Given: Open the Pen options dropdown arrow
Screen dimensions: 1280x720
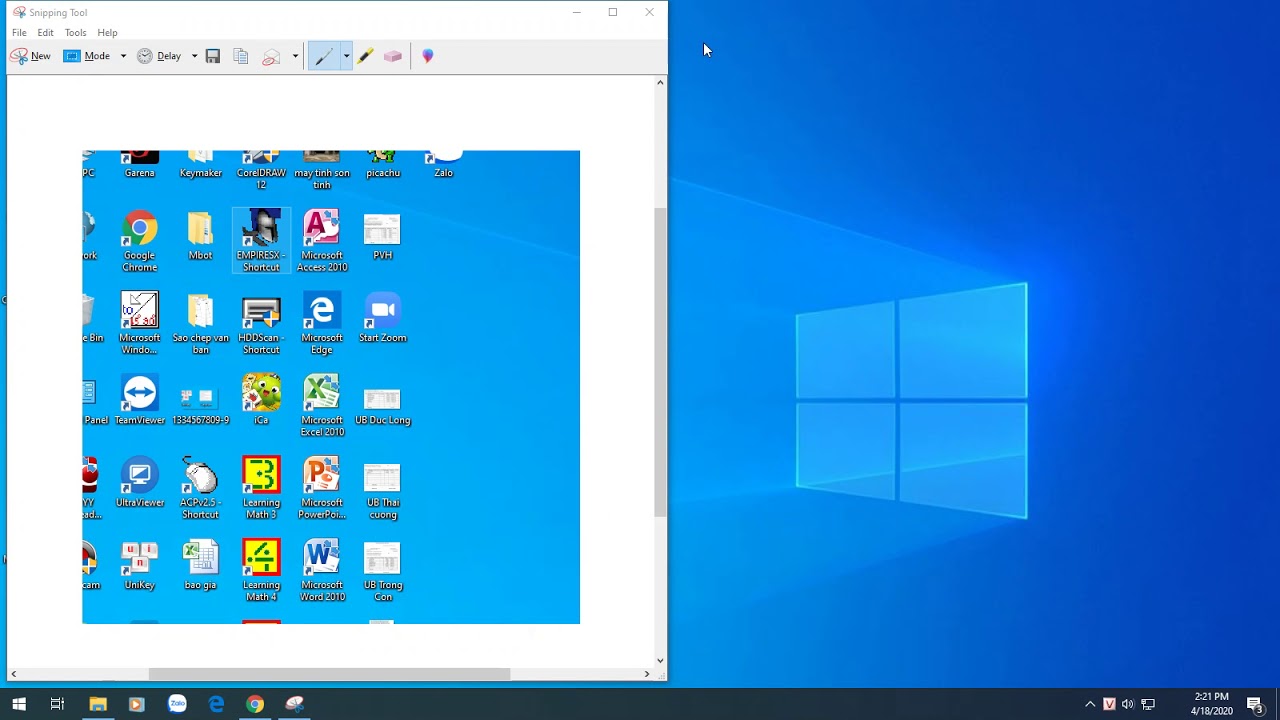Looking at the screenshot, I should (346, 56).
